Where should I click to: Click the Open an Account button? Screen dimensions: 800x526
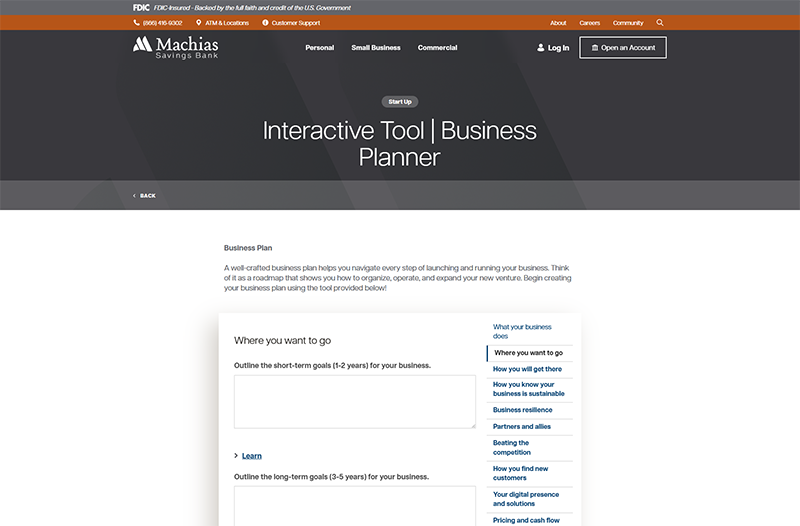(622, 47)
